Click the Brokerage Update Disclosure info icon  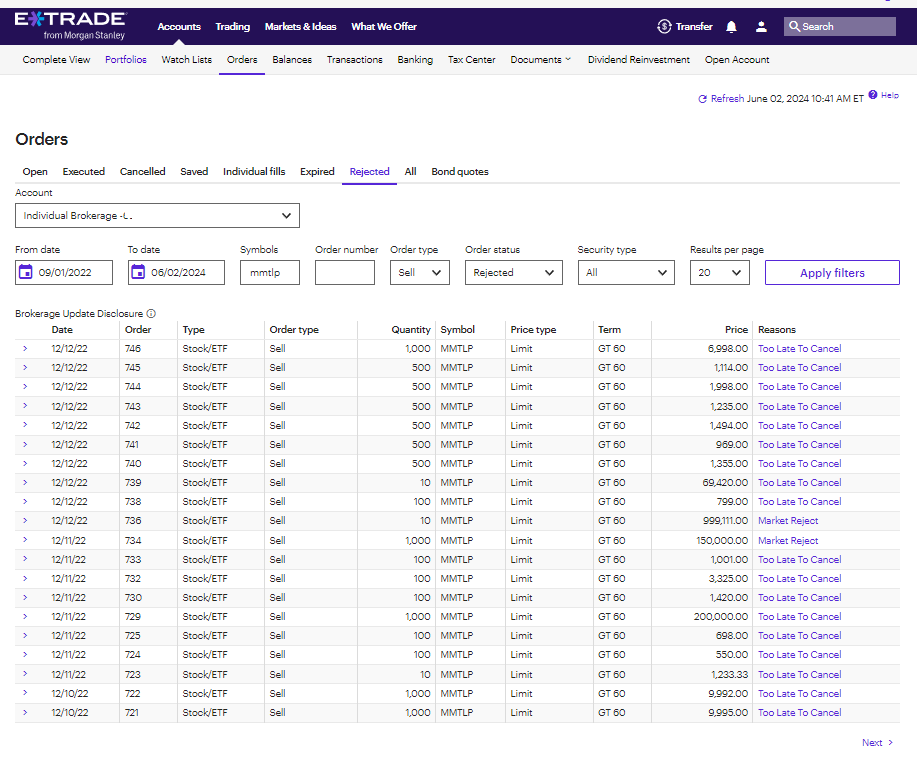pos(151,314)
